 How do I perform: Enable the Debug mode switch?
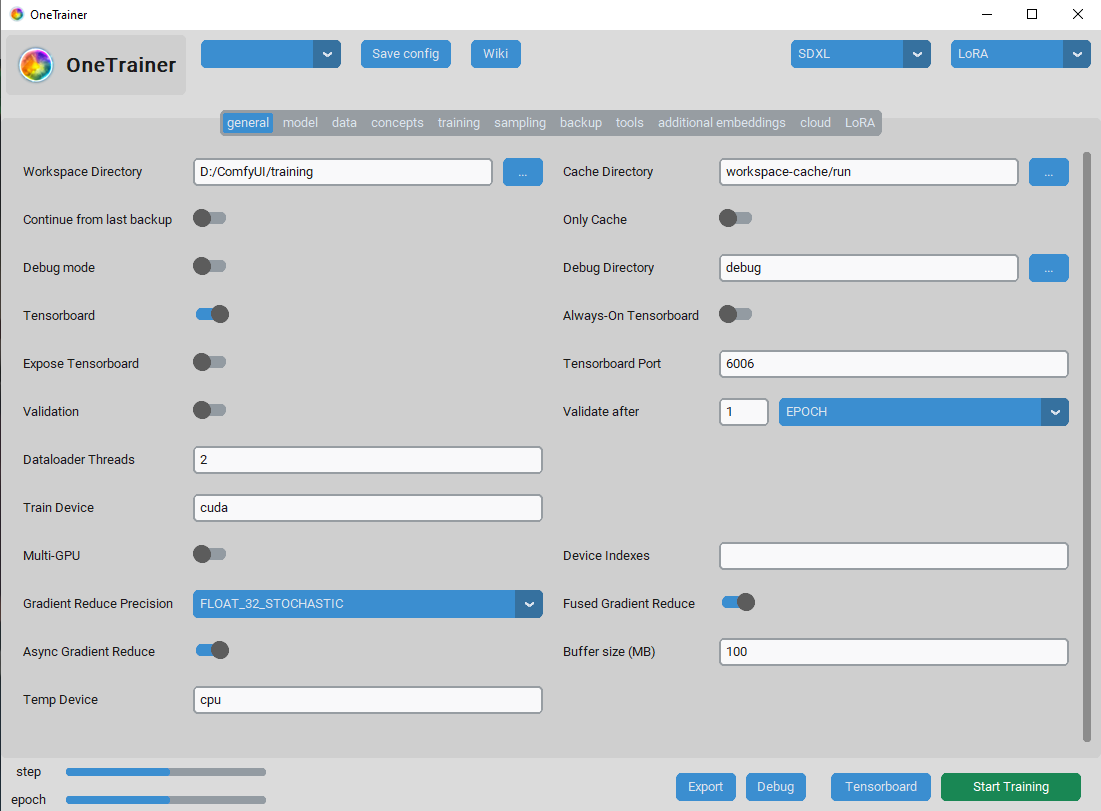[210, 266]
